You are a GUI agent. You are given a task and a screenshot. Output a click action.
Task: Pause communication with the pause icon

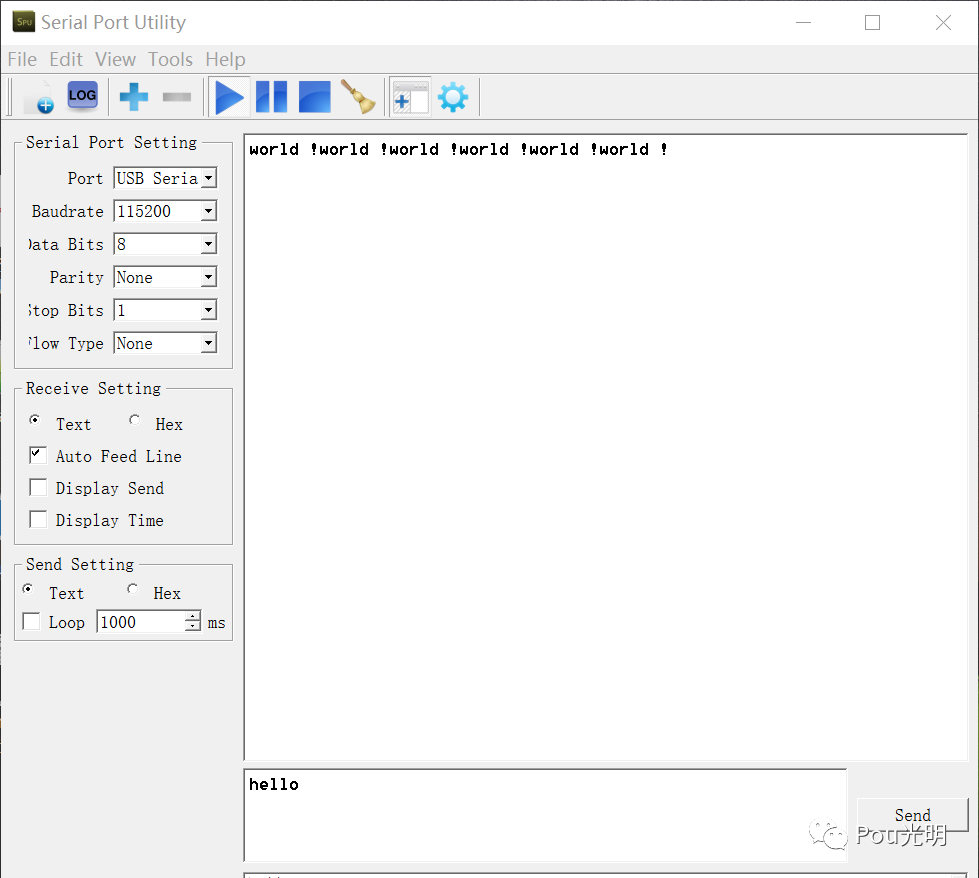(272, 97)
